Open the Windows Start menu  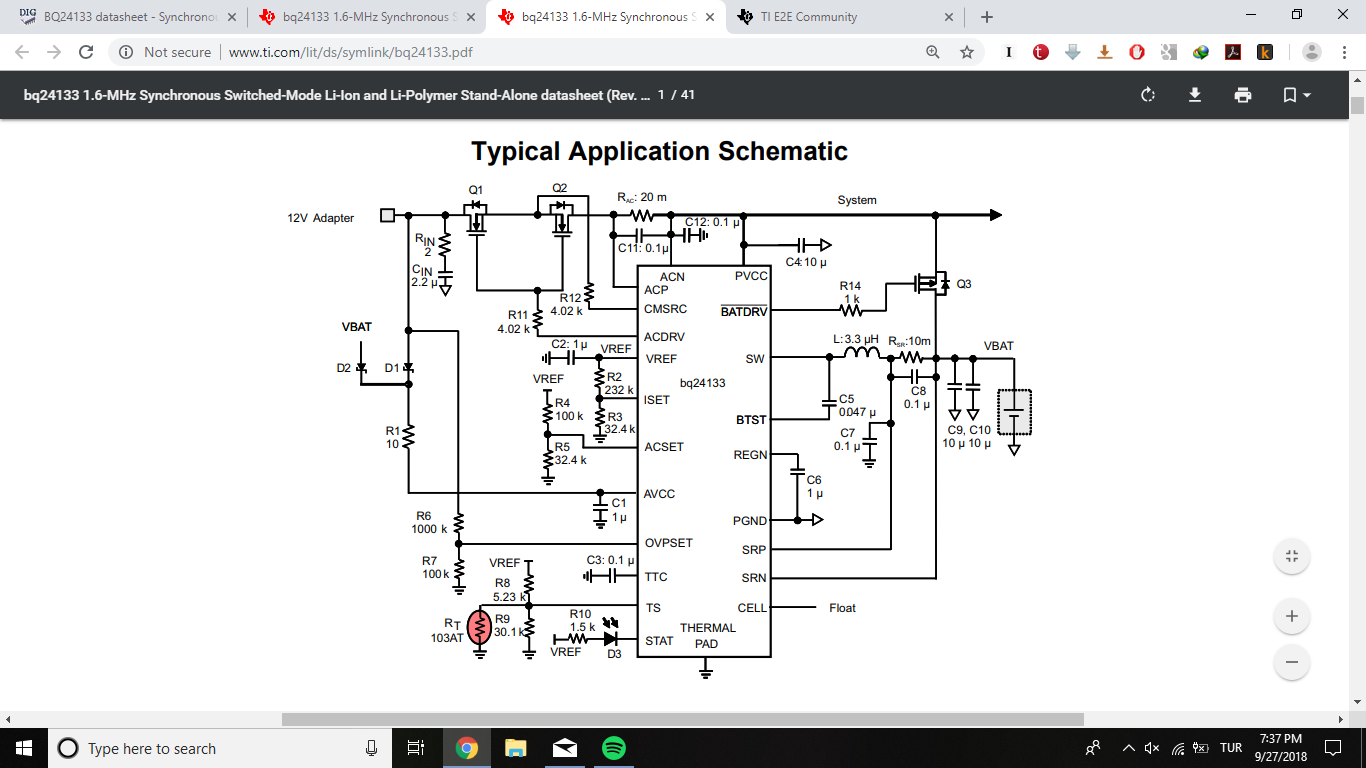[24, 748]
